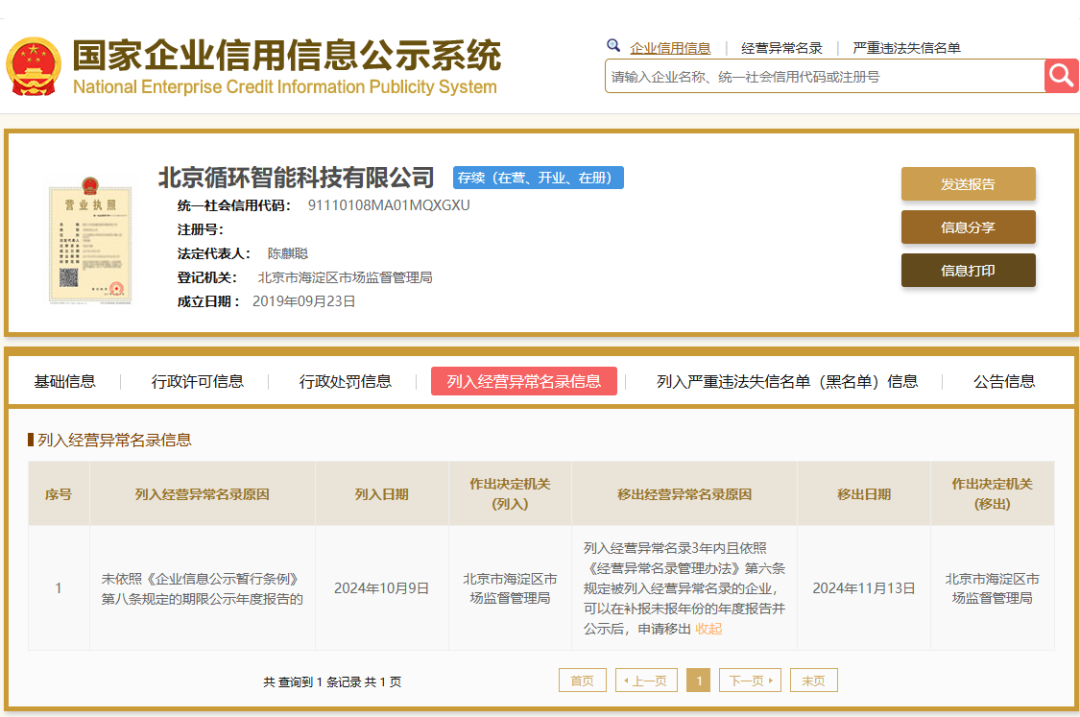Click the row number 1 cell
Screen dimensions: 1080x717
(x=59, y=588)
